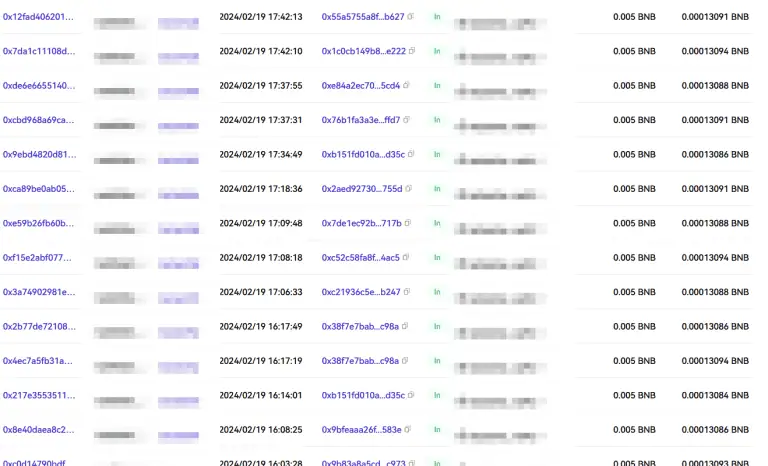View transaction 0x217e3553511
The width and height of the screenshot is (768, 466).
(38, 395)
